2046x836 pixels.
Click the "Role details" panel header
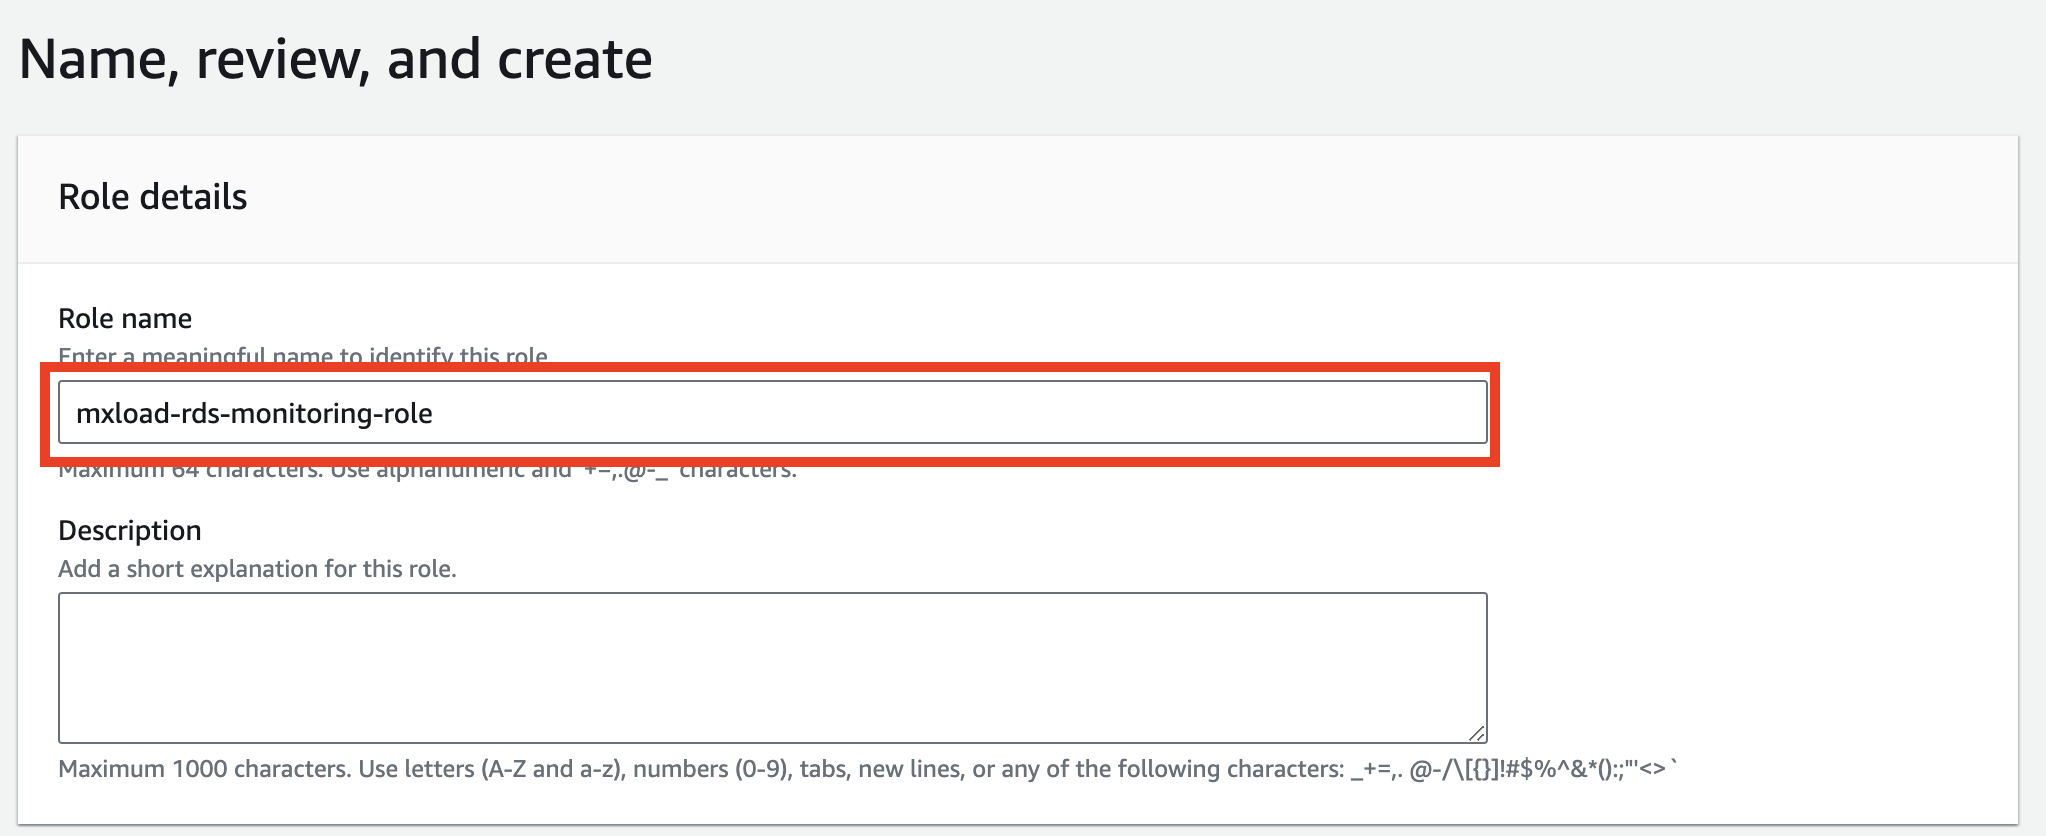[x=153, y=197]
